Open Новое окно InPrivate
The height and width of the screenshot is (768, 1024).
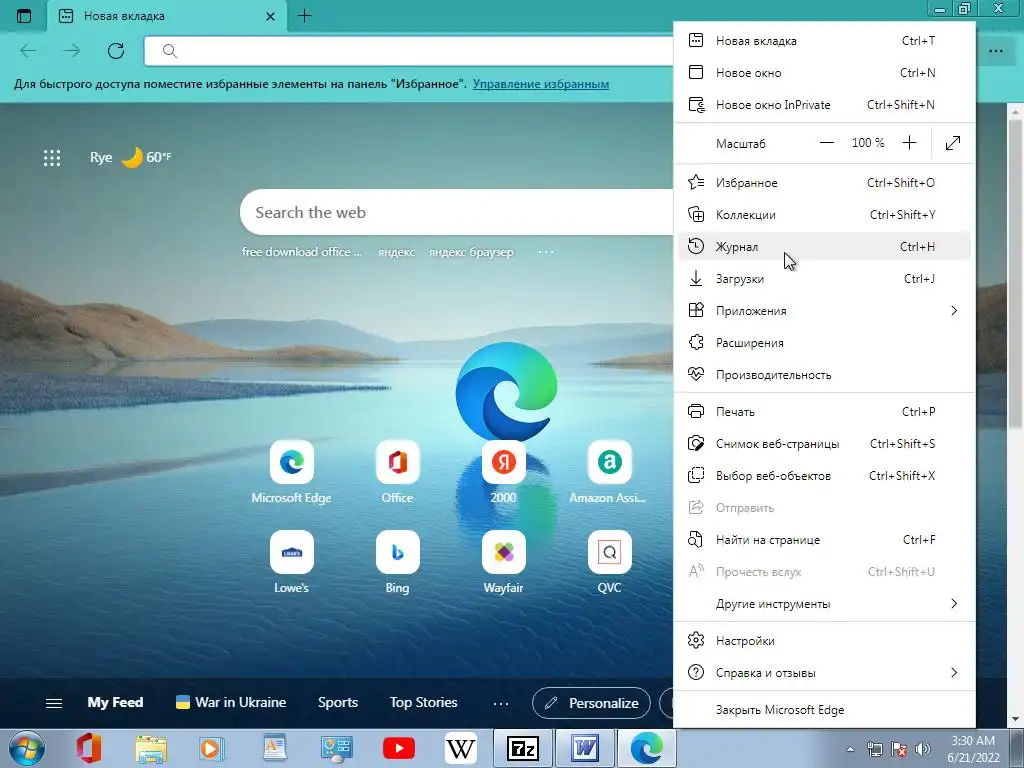pyautogui.click(x=824, y=104)
